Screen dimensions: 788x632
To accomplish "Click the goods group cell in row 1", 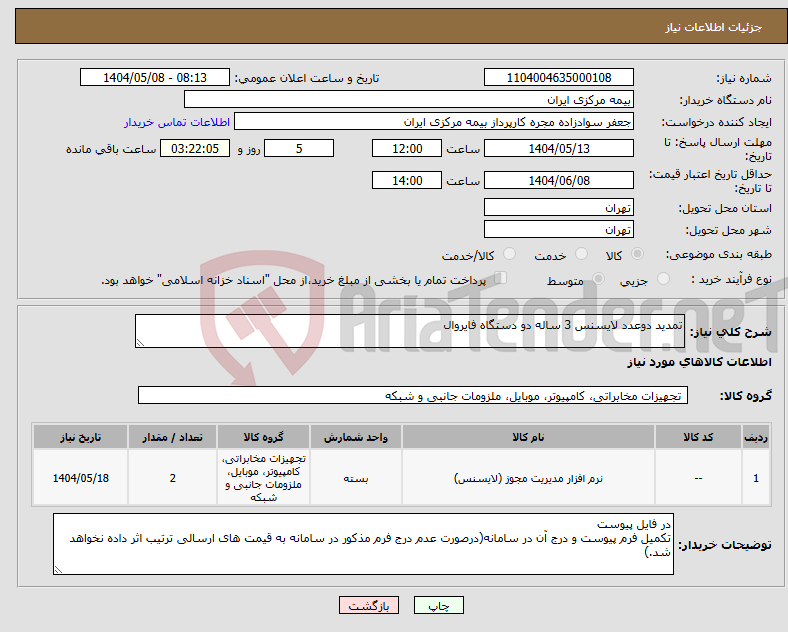I will (x=263, y=477).
